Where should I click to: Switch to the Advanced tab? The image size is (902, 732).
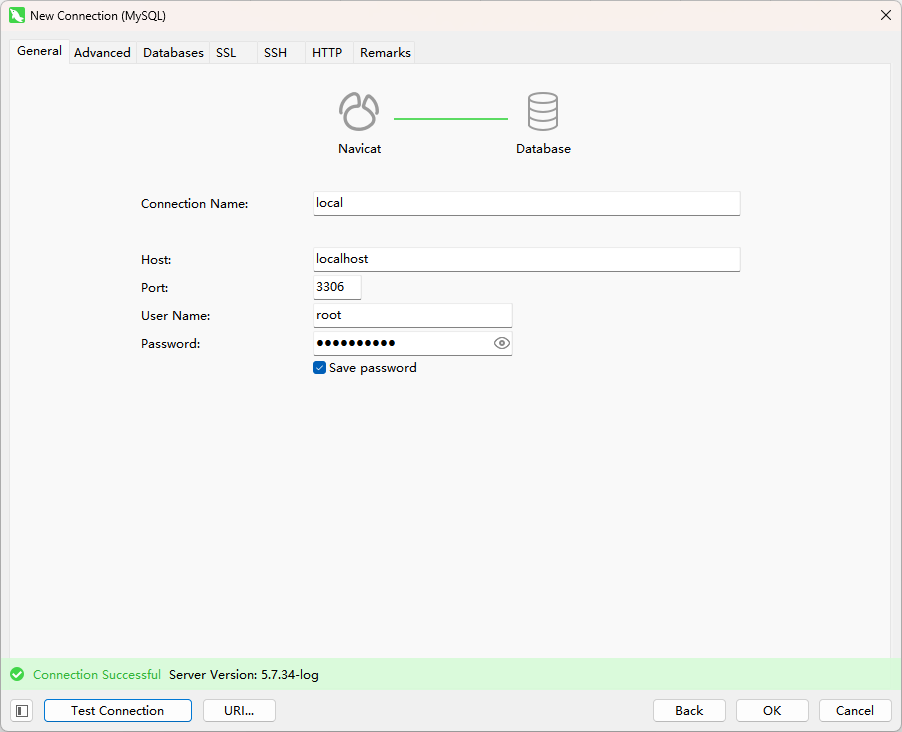click(102, 52)
